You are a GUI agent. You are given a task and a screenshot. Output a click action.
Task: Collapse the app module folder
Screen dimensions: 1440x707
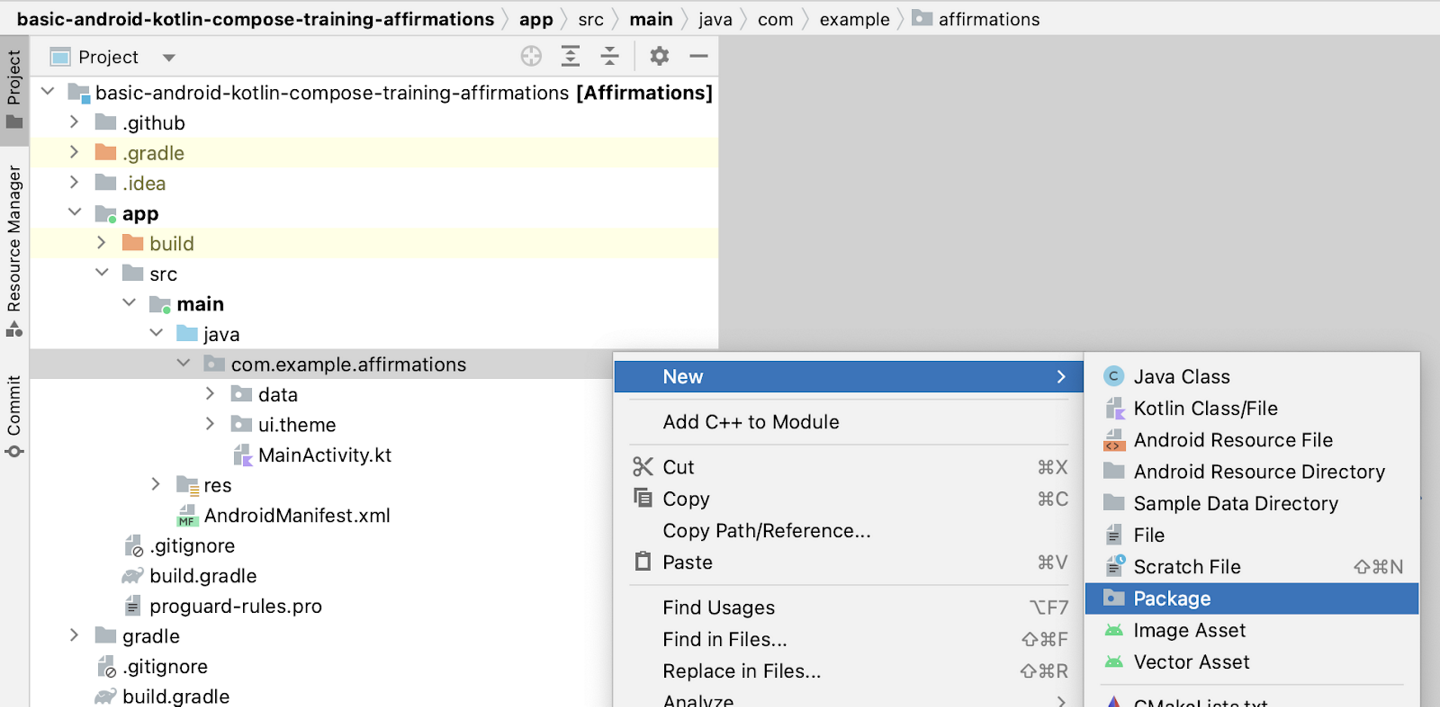(x=74, y=213)
